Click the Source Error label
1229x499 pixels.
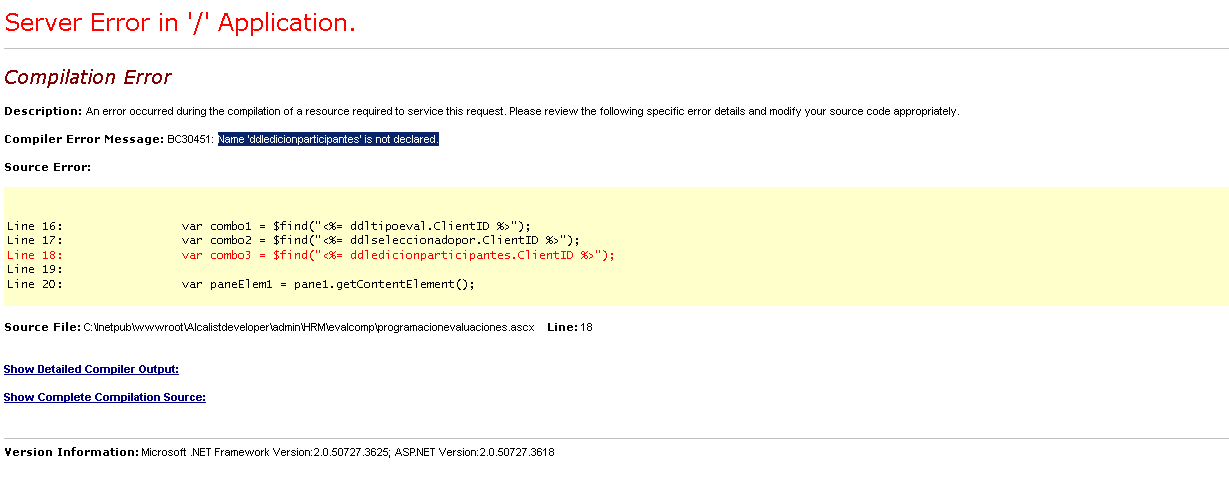pyautogui.click(x=48, y=167)
